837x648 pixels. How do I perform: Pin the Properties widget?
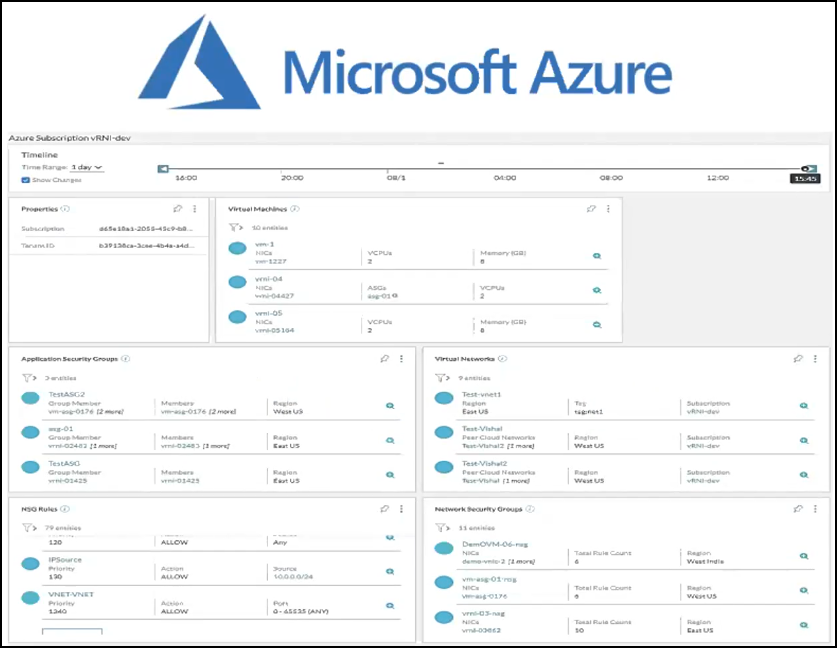tap(178, 209)
